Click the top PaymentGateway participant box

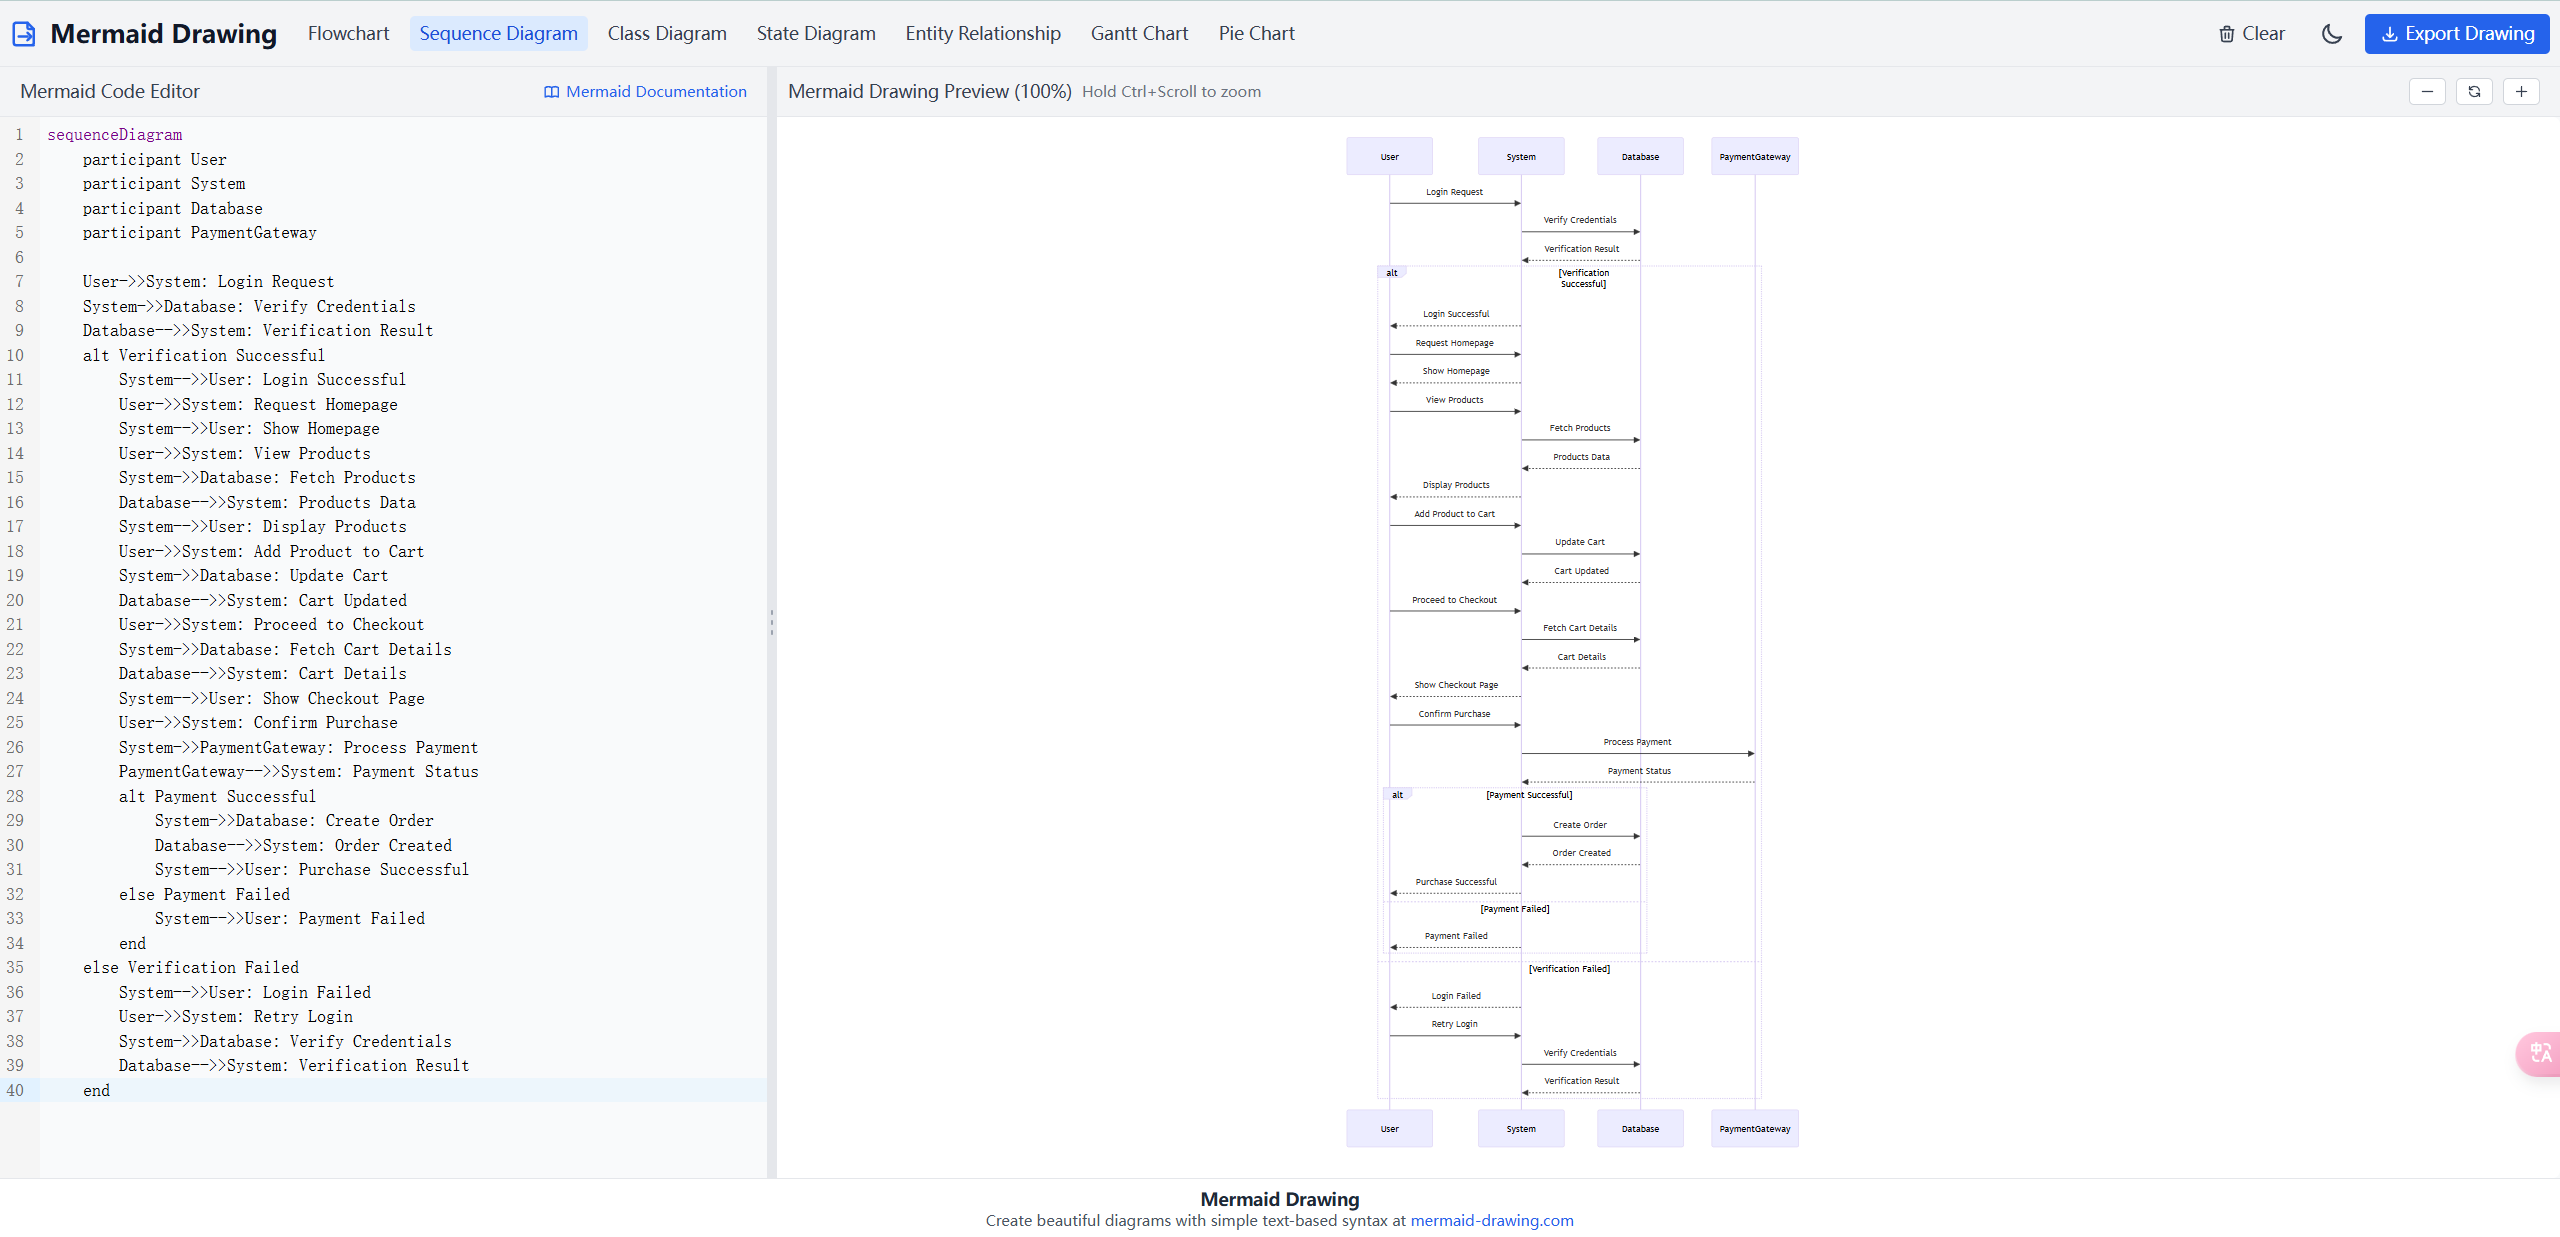click(1755, 157)
